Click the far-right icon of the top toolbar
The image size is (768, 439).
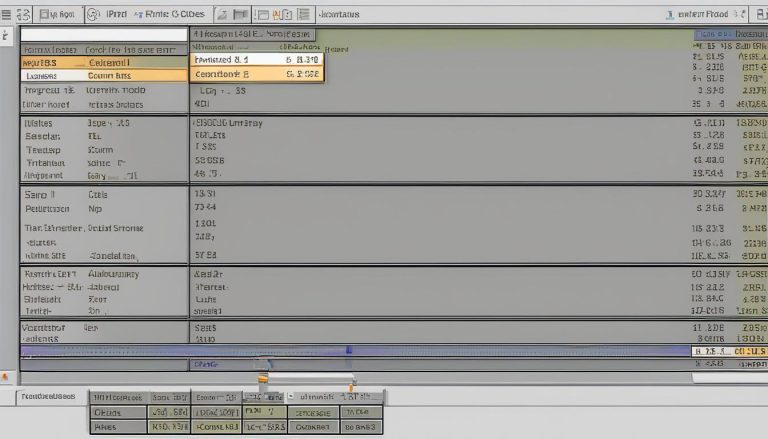click(x=762, y=15)
